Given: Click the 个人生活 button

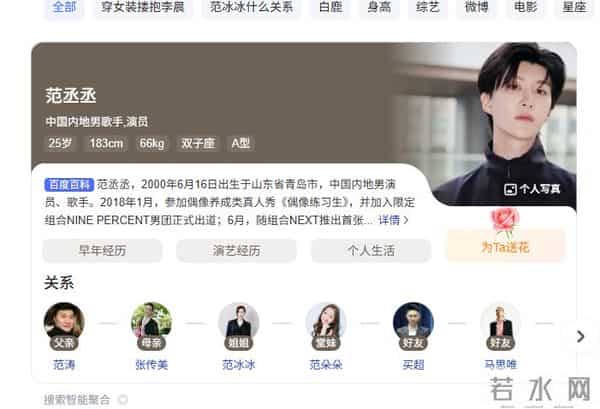Looking at the screenshot, I should [371, 251].
